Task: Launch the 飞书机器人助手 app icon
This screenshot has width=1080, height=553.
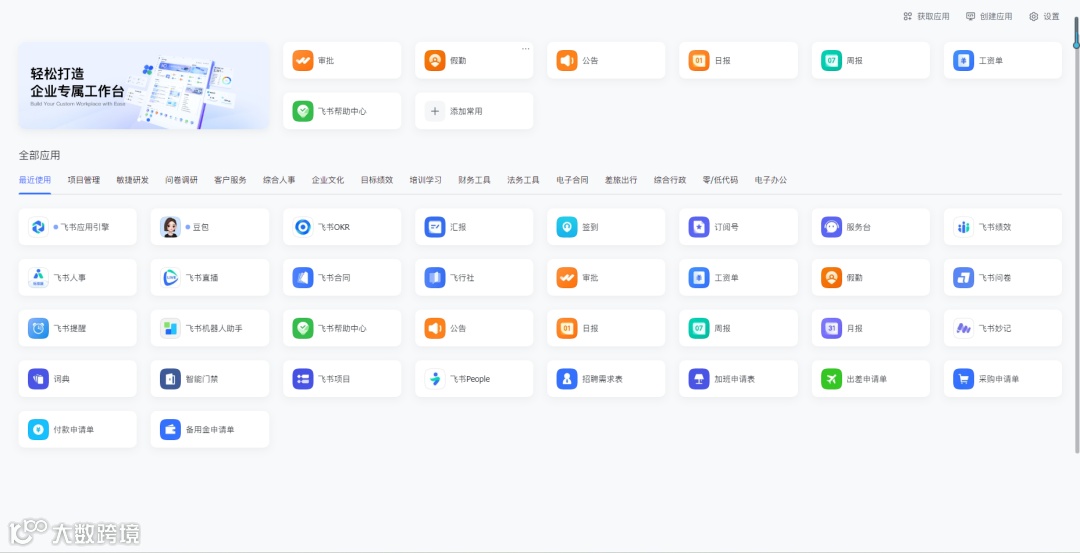Action: (170, 328)
